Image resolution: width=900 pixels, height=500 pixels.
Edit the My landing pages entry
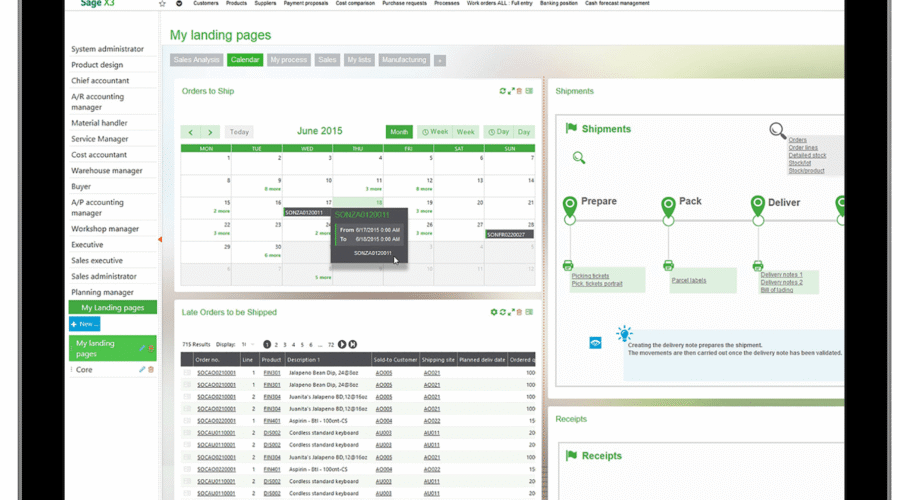click(x=142, y=348)
